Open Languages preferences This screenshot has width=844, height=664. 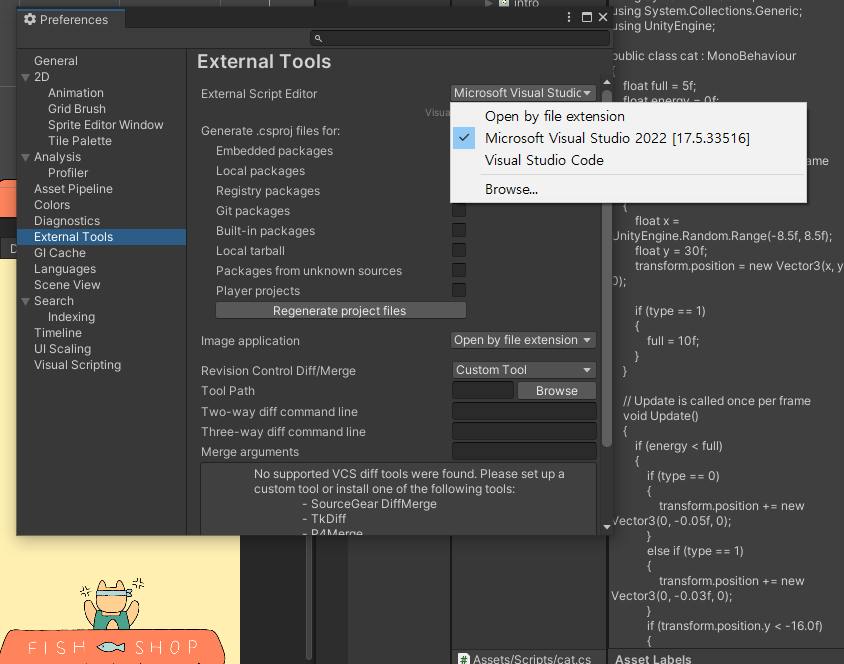click(65, 269)
